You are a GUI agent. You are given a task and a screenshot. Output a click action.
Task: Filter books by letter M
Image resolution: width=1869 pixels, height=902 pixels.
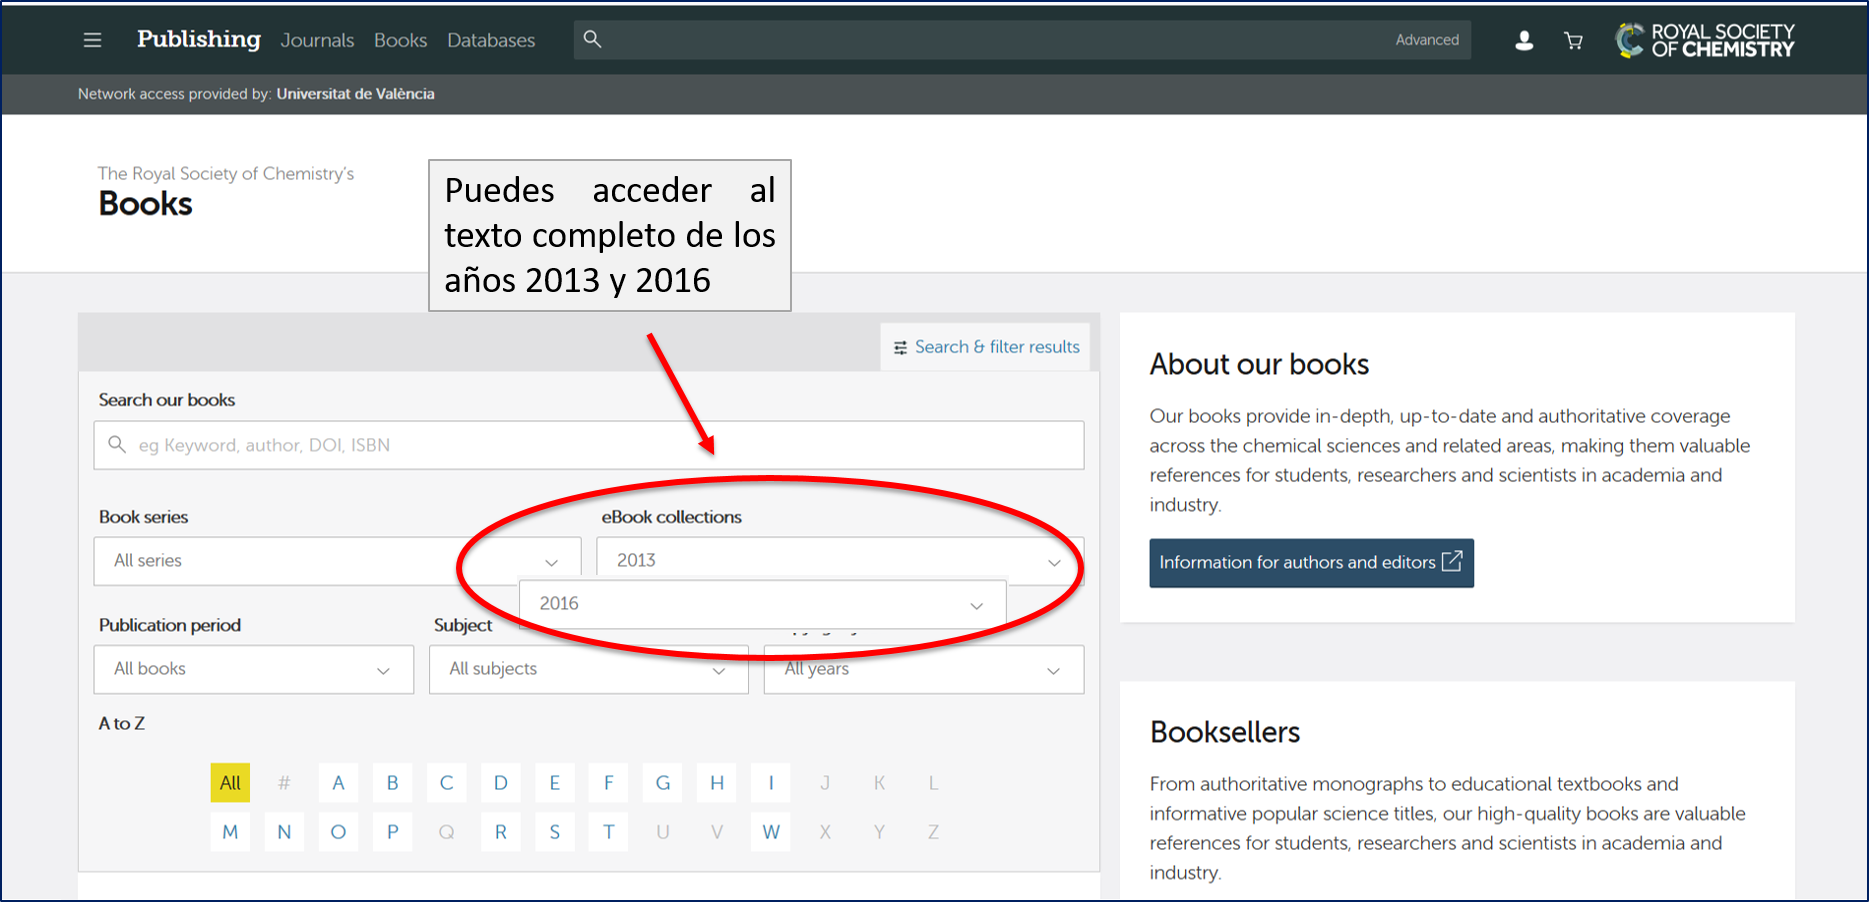pyautogui.click(x=230, y=832)
